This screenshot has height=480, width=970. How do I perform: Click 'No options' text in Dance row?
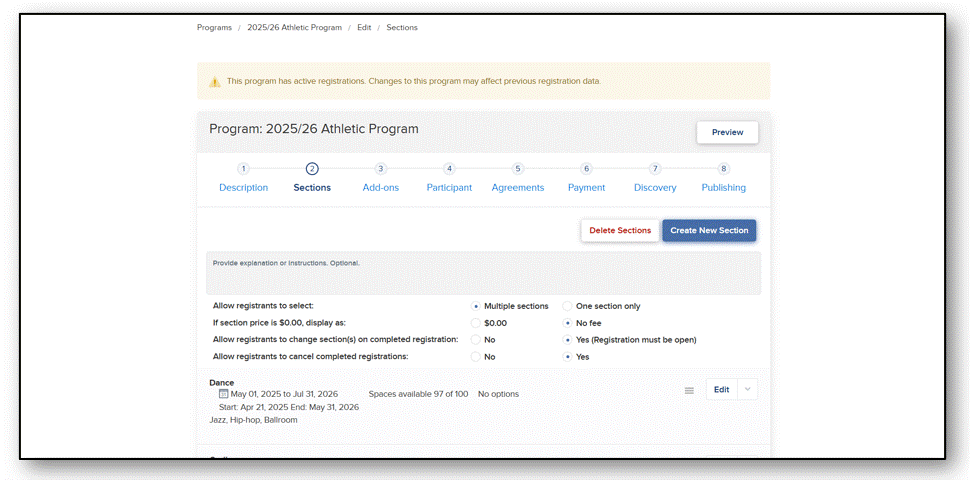pos(499,394)
